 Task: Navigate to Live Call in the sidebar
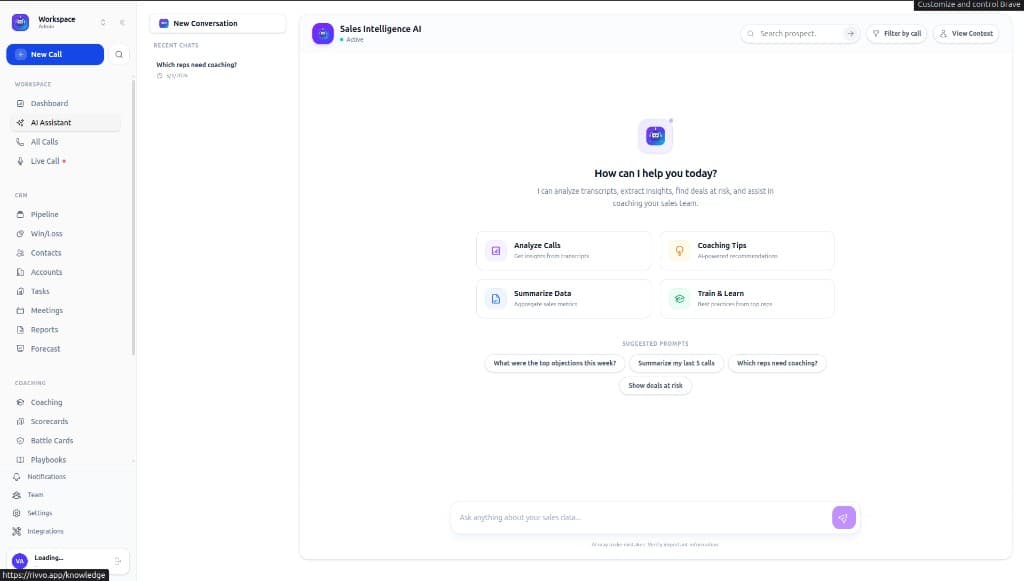coord(45,161)
